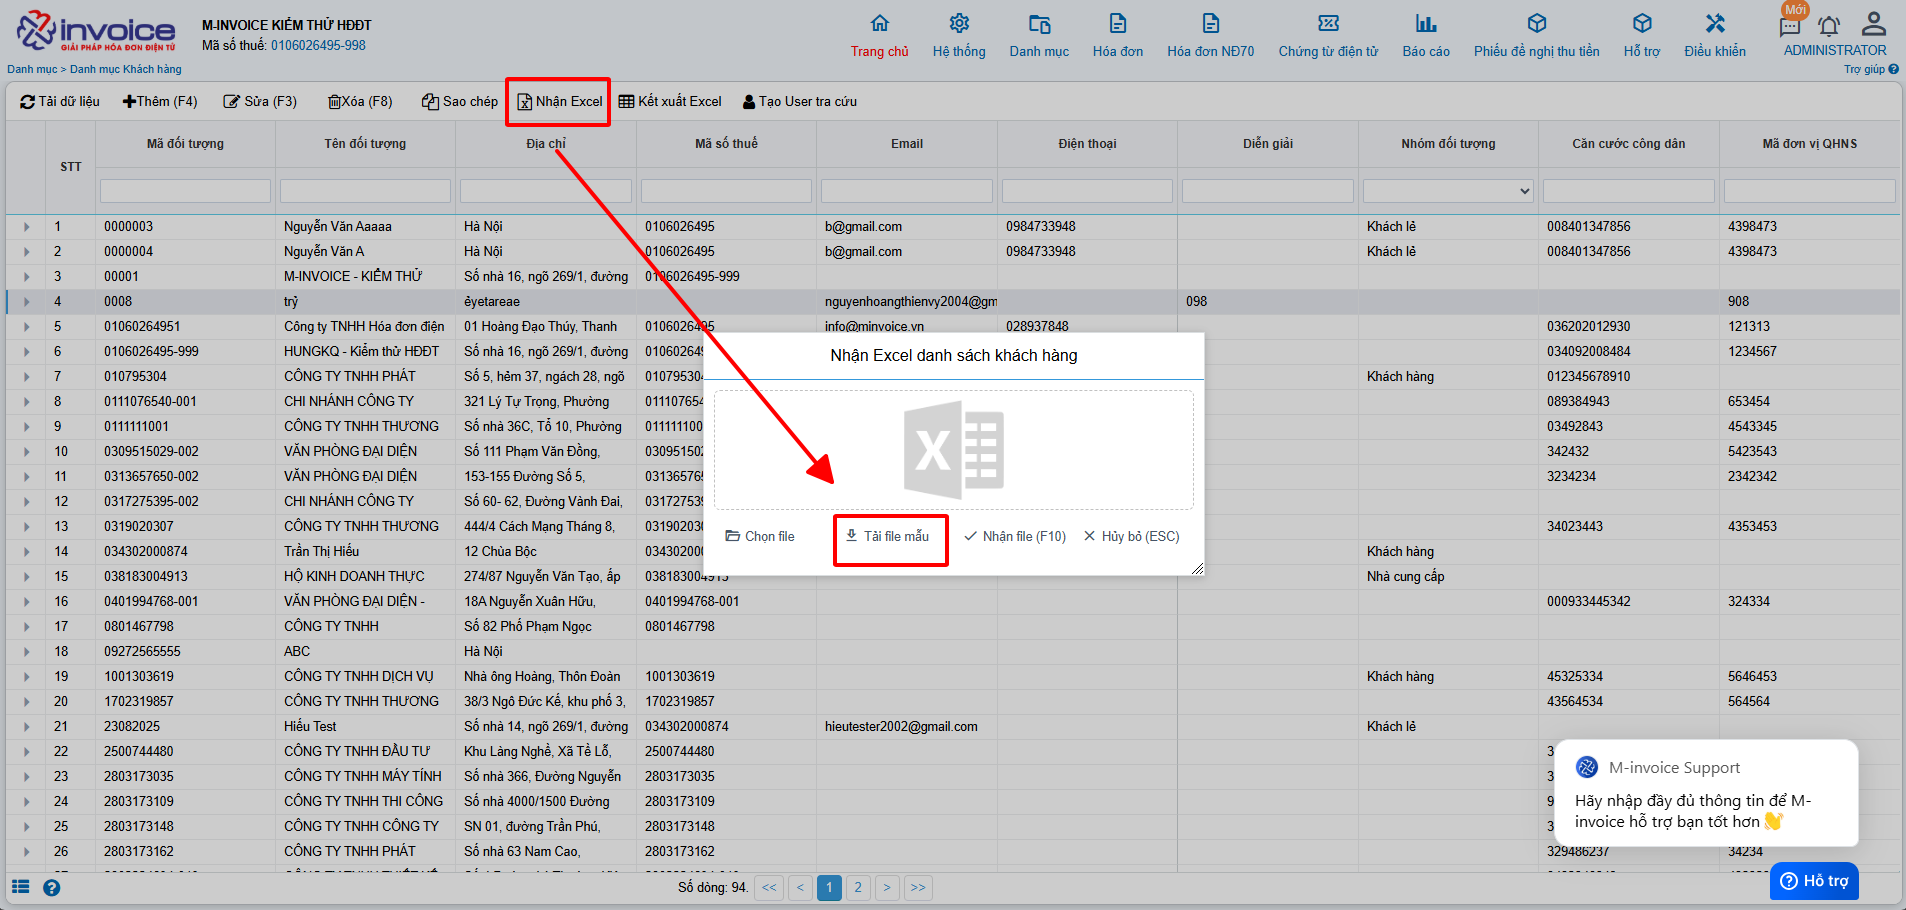The width and height of the screenshot is (1906, 910).
Task: Open the Hệ thống gear menu
Action: point(958,24)
